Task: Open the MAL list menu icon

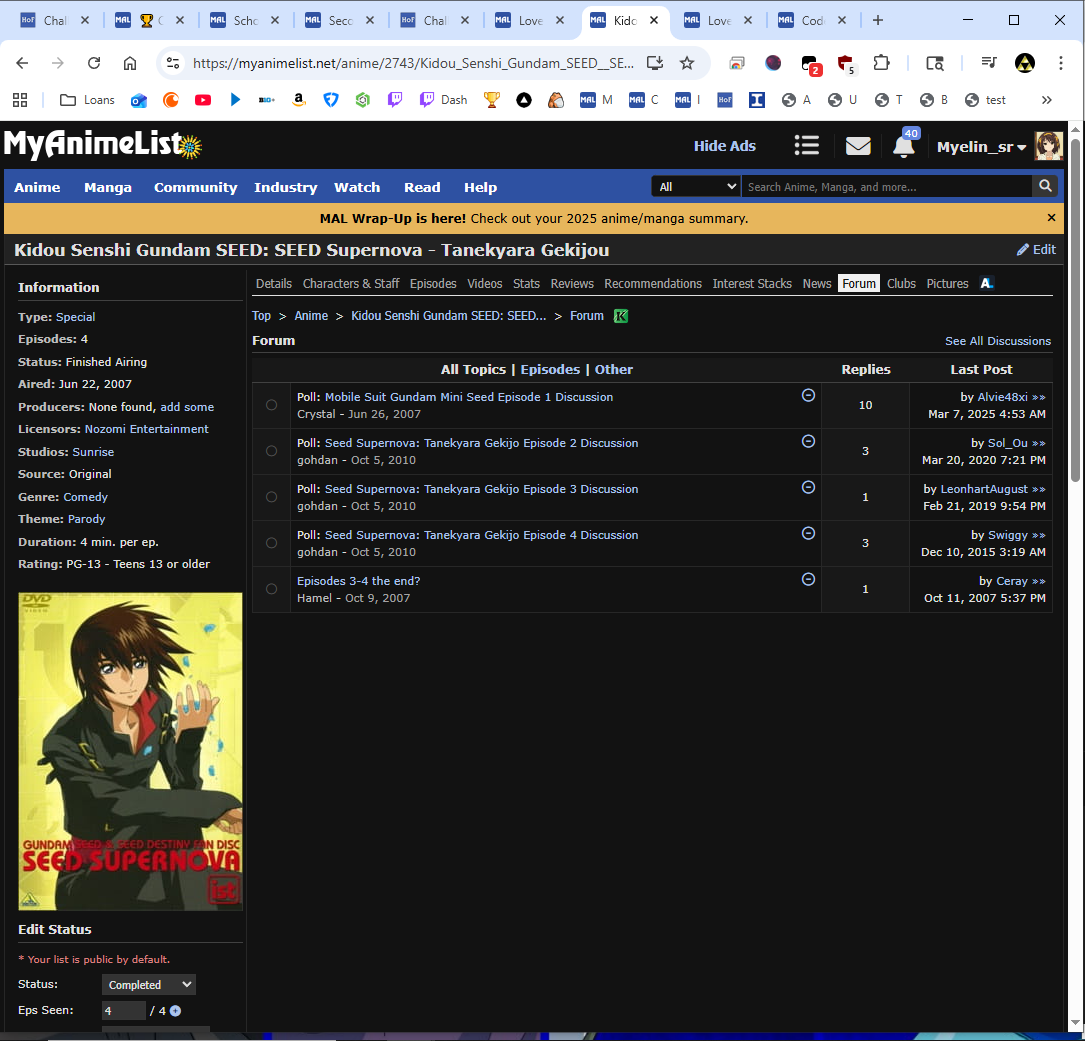Action: (806, 145)
